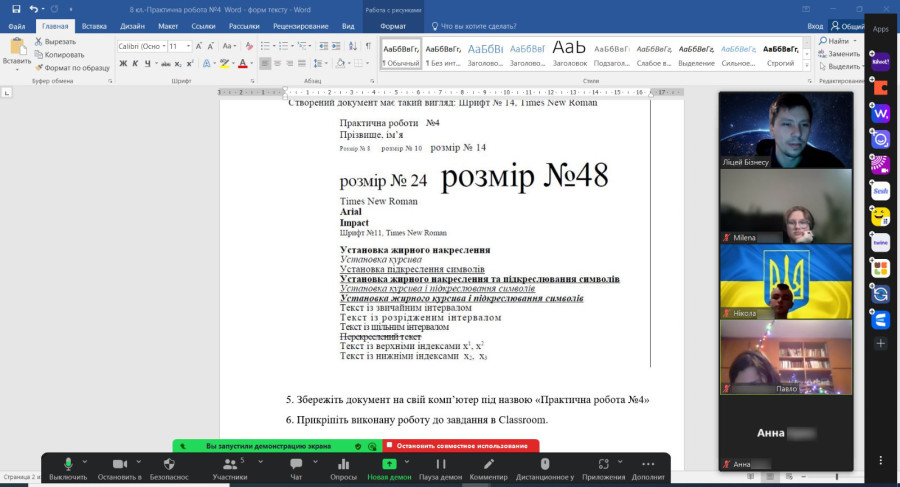The height and width of the screenshot is (487, 900).
Task: Increase paragraph indent
Action: (x=336, y=46)
